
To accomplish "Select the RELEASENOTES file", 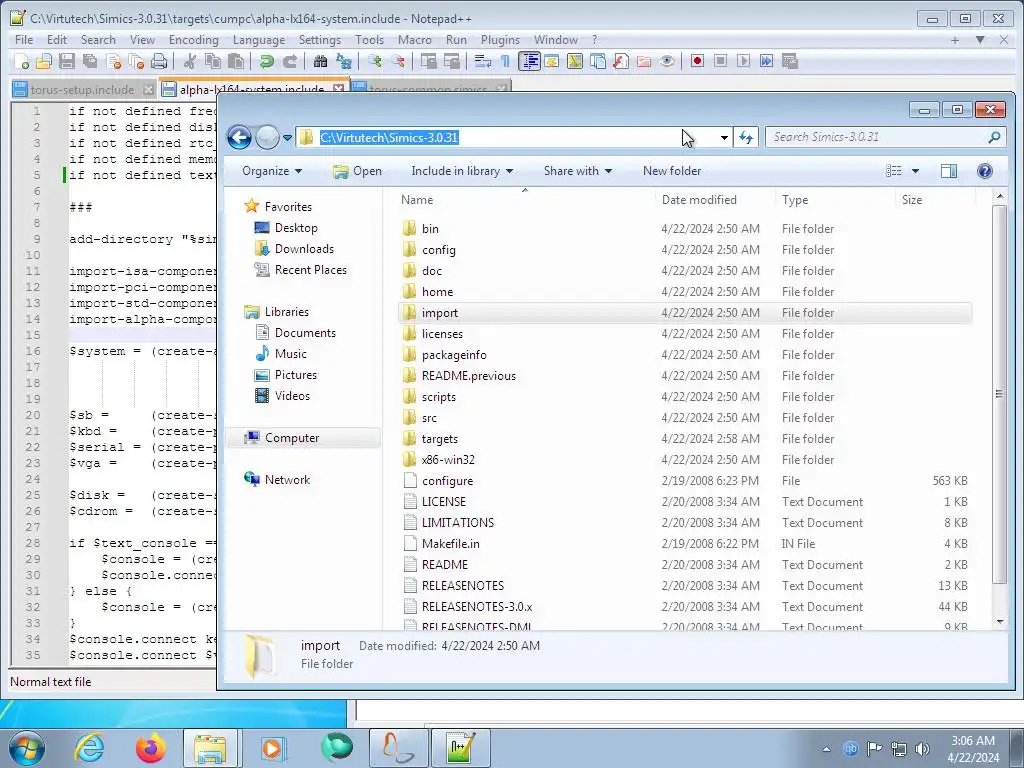I will [462, 586].
